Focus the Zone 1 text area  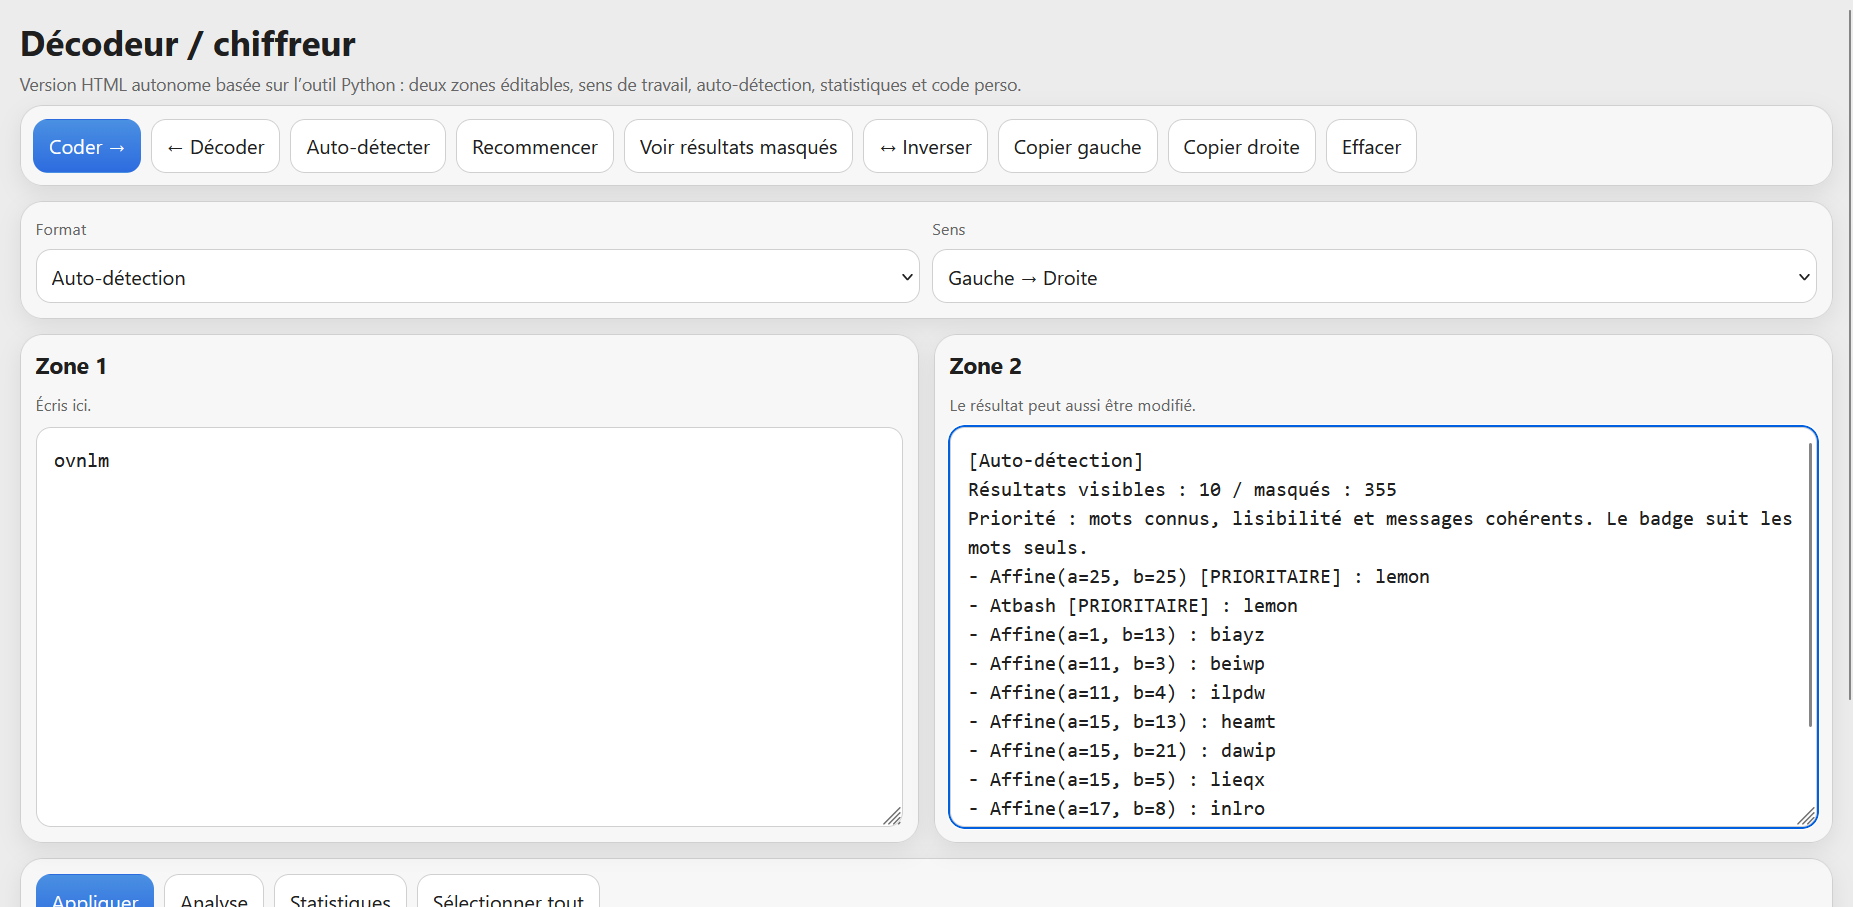(469, 627)
